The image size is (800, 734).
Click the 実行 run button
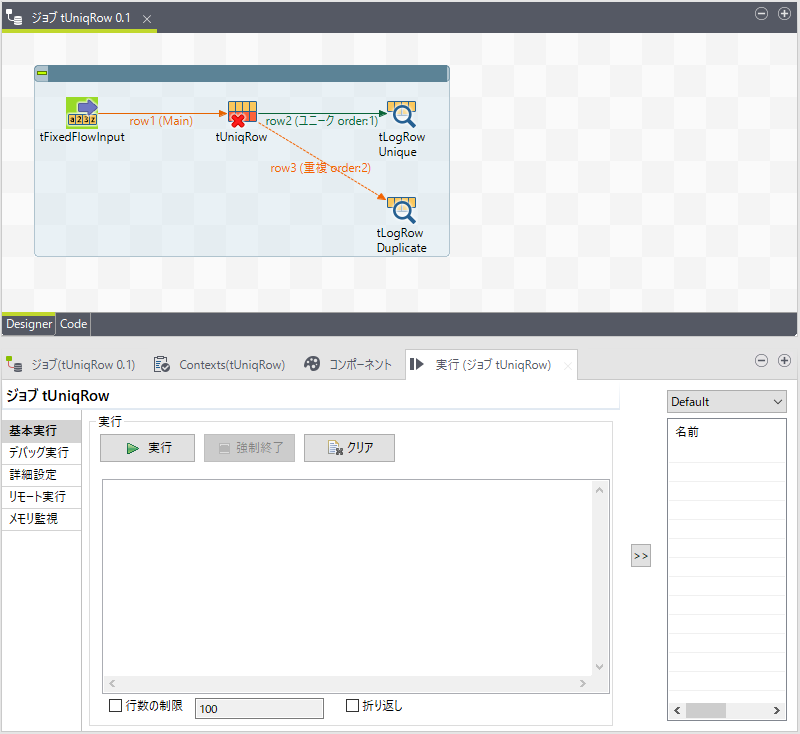(146, 448)
